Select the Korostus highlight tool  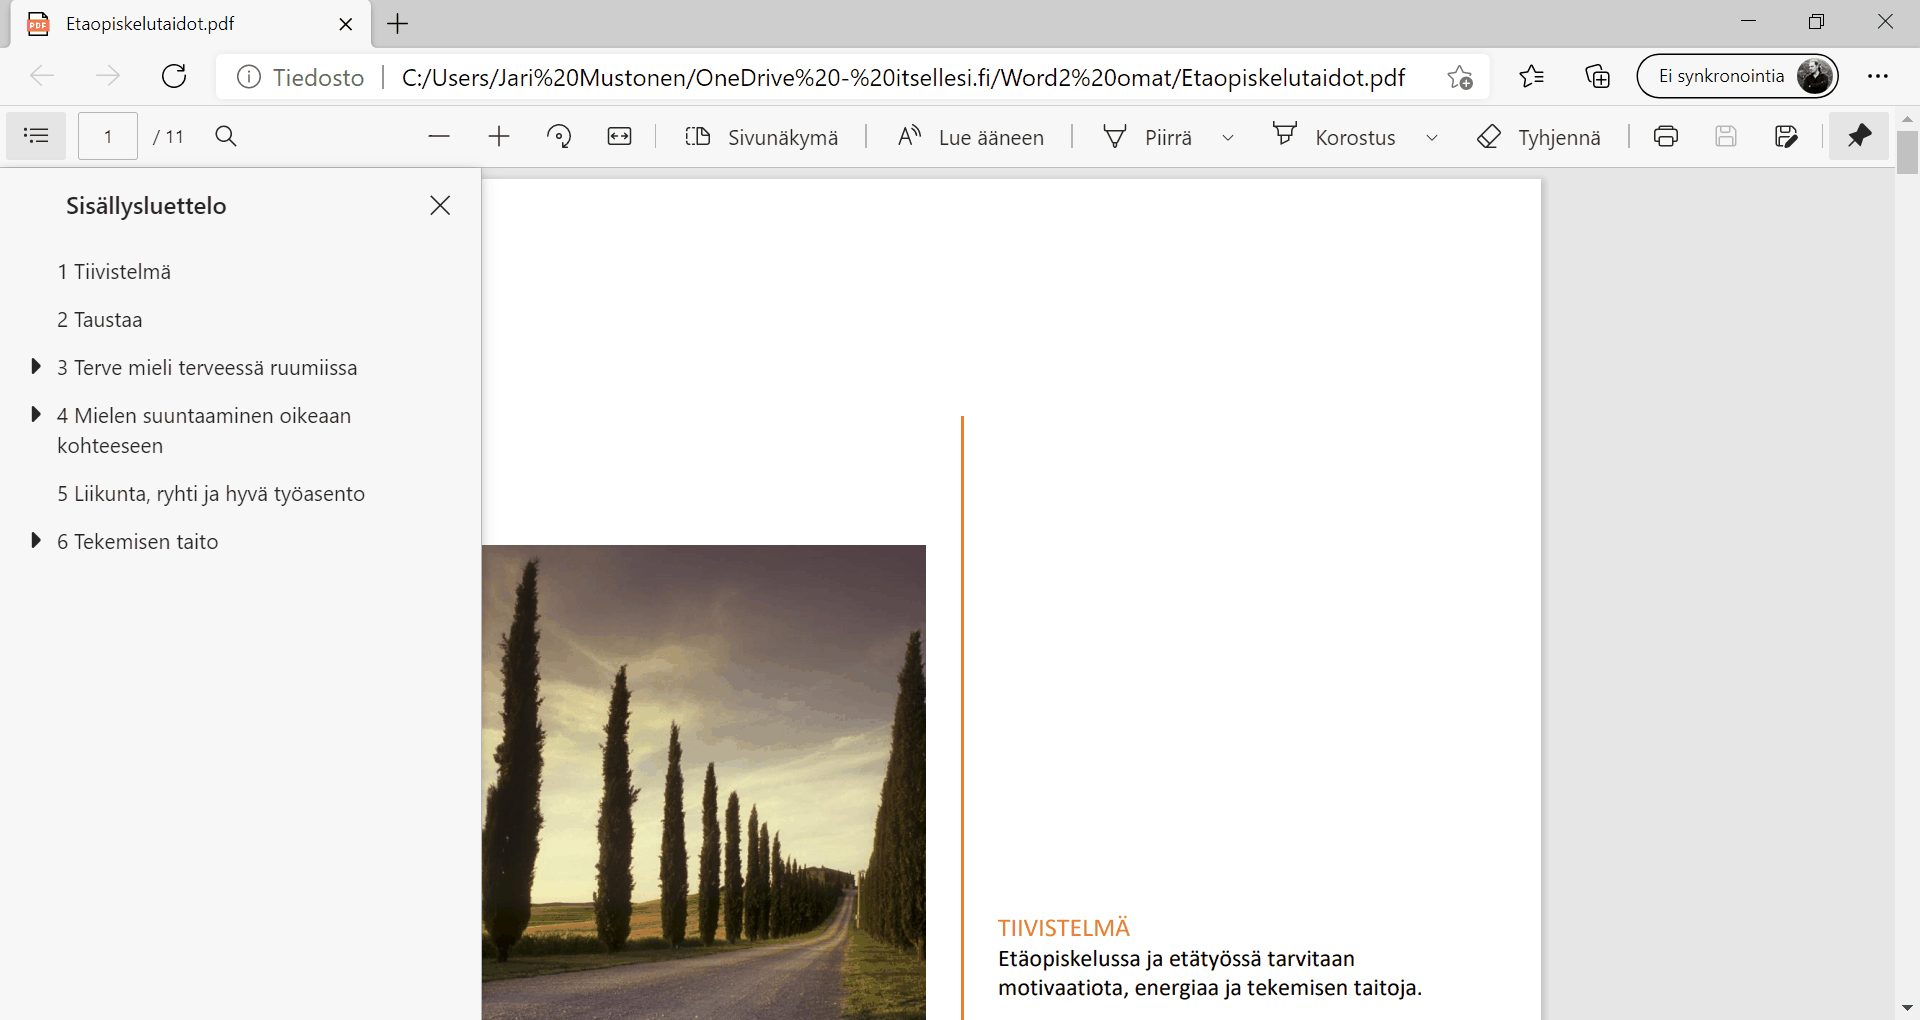1335,137
